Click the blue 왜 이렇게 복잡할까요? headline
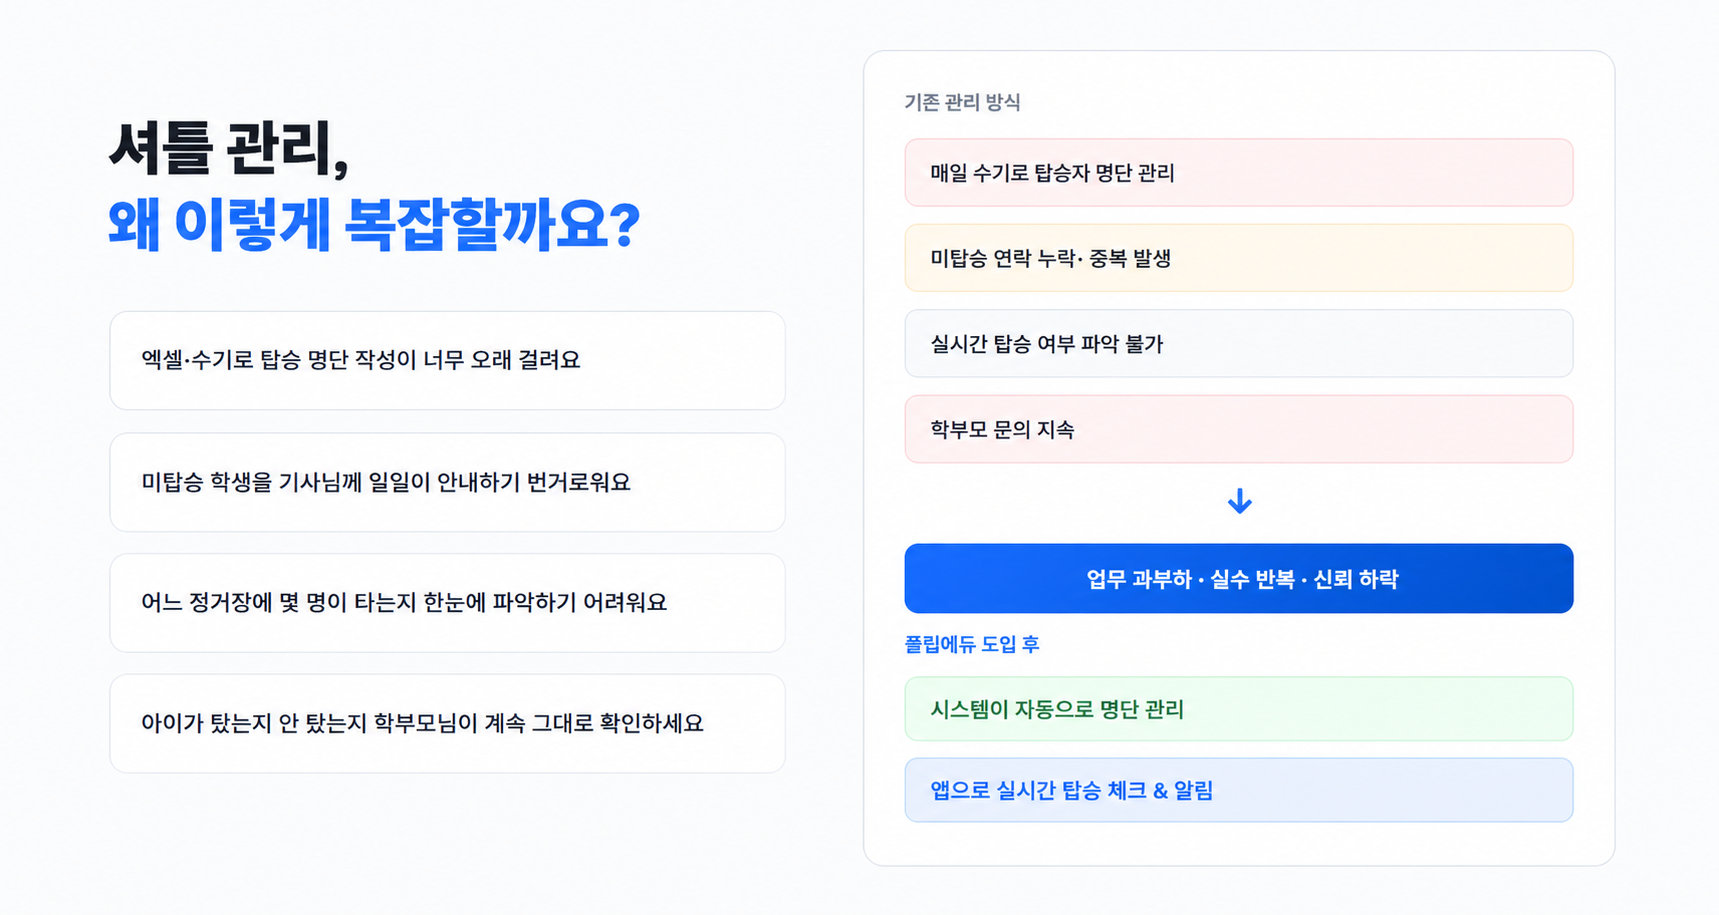This screenshot has width=1719, height=915. click(x=374, y=224)
